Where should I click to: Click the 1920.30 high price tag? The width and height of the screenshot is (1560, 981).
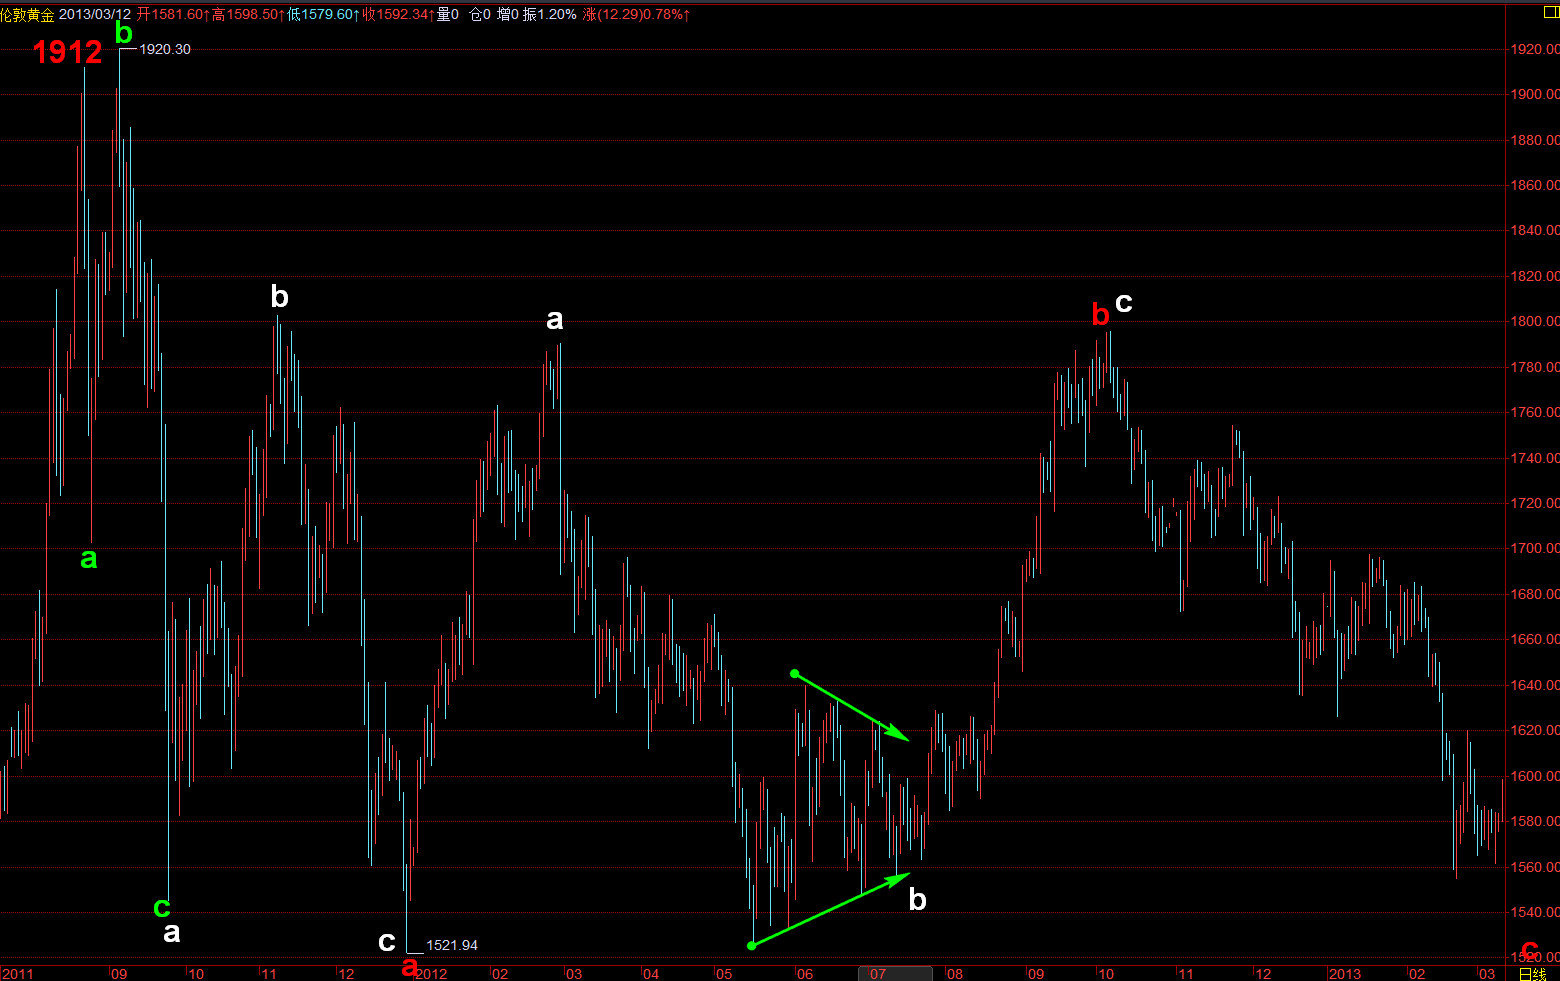(x=165, y=49)
